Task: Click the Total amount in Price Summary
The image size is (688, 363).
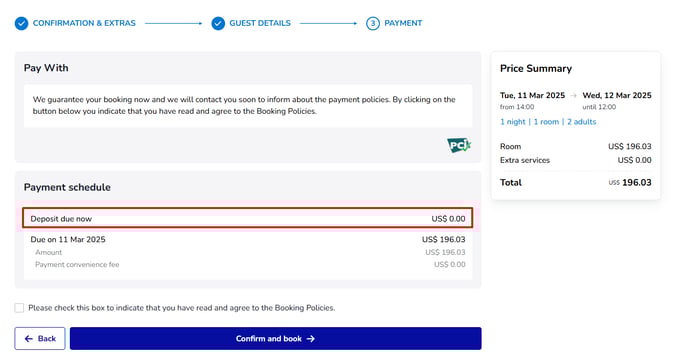Action: tap(630, 183)
